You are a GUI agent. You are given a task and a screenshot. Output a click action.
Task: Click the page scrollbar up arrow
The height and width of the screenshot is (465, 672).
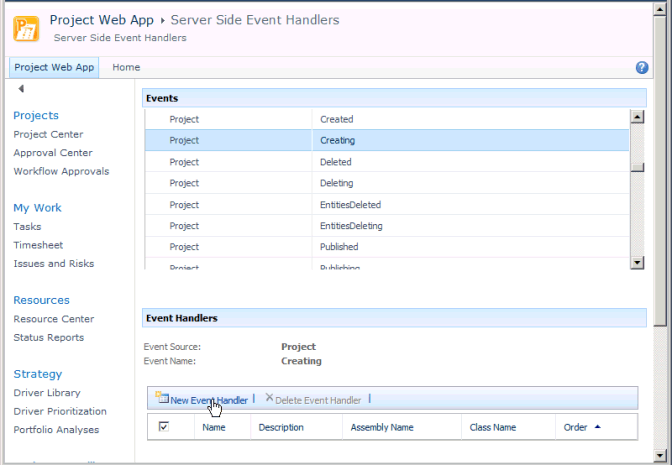pos(660,9)
